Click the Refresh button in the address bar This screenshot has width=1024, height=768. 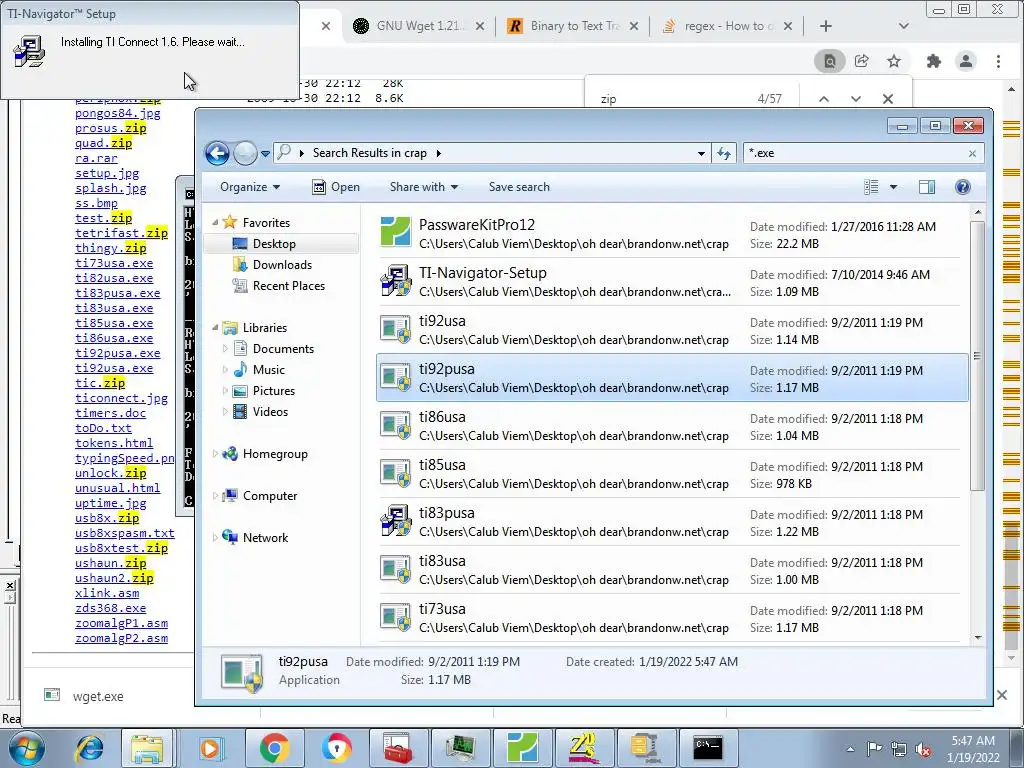(724, 153)
